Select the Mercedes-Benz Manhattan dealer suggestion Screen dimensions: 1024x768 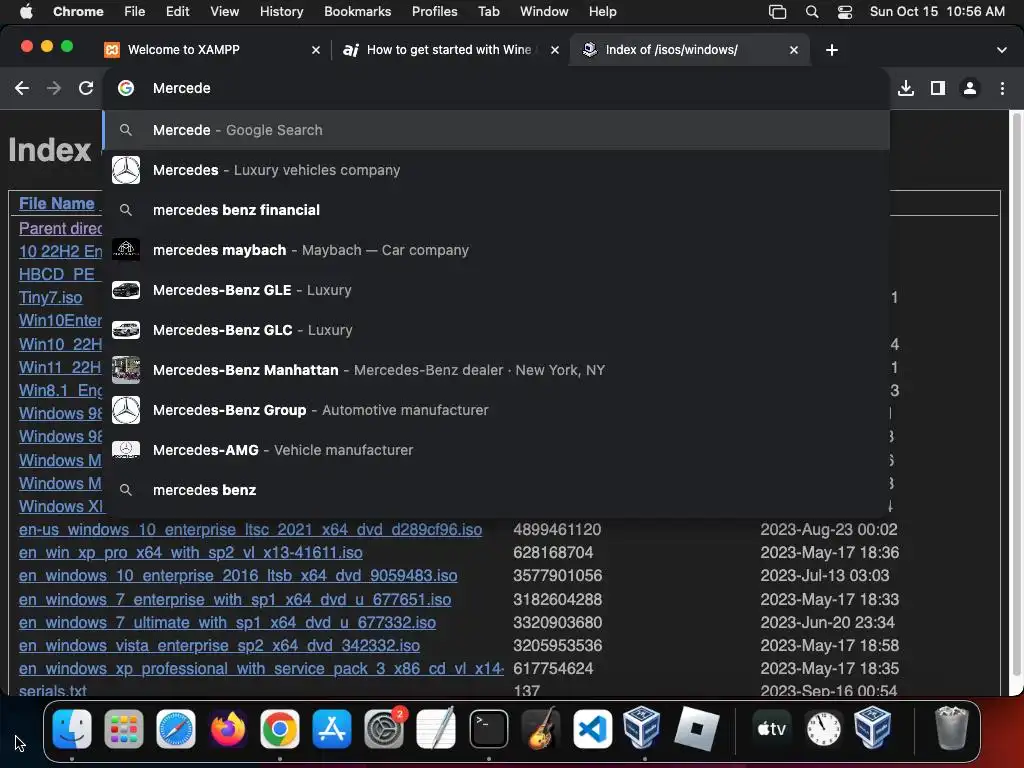(496, 370)
